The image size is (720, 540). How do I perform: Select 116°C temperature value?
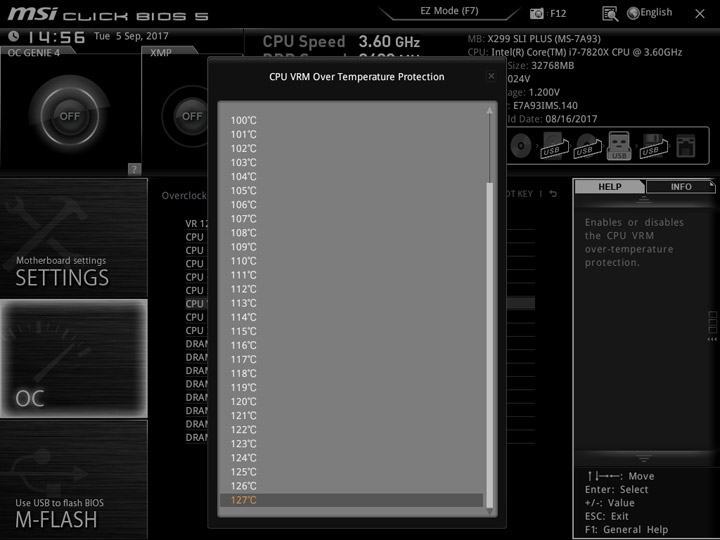point(351,345)
